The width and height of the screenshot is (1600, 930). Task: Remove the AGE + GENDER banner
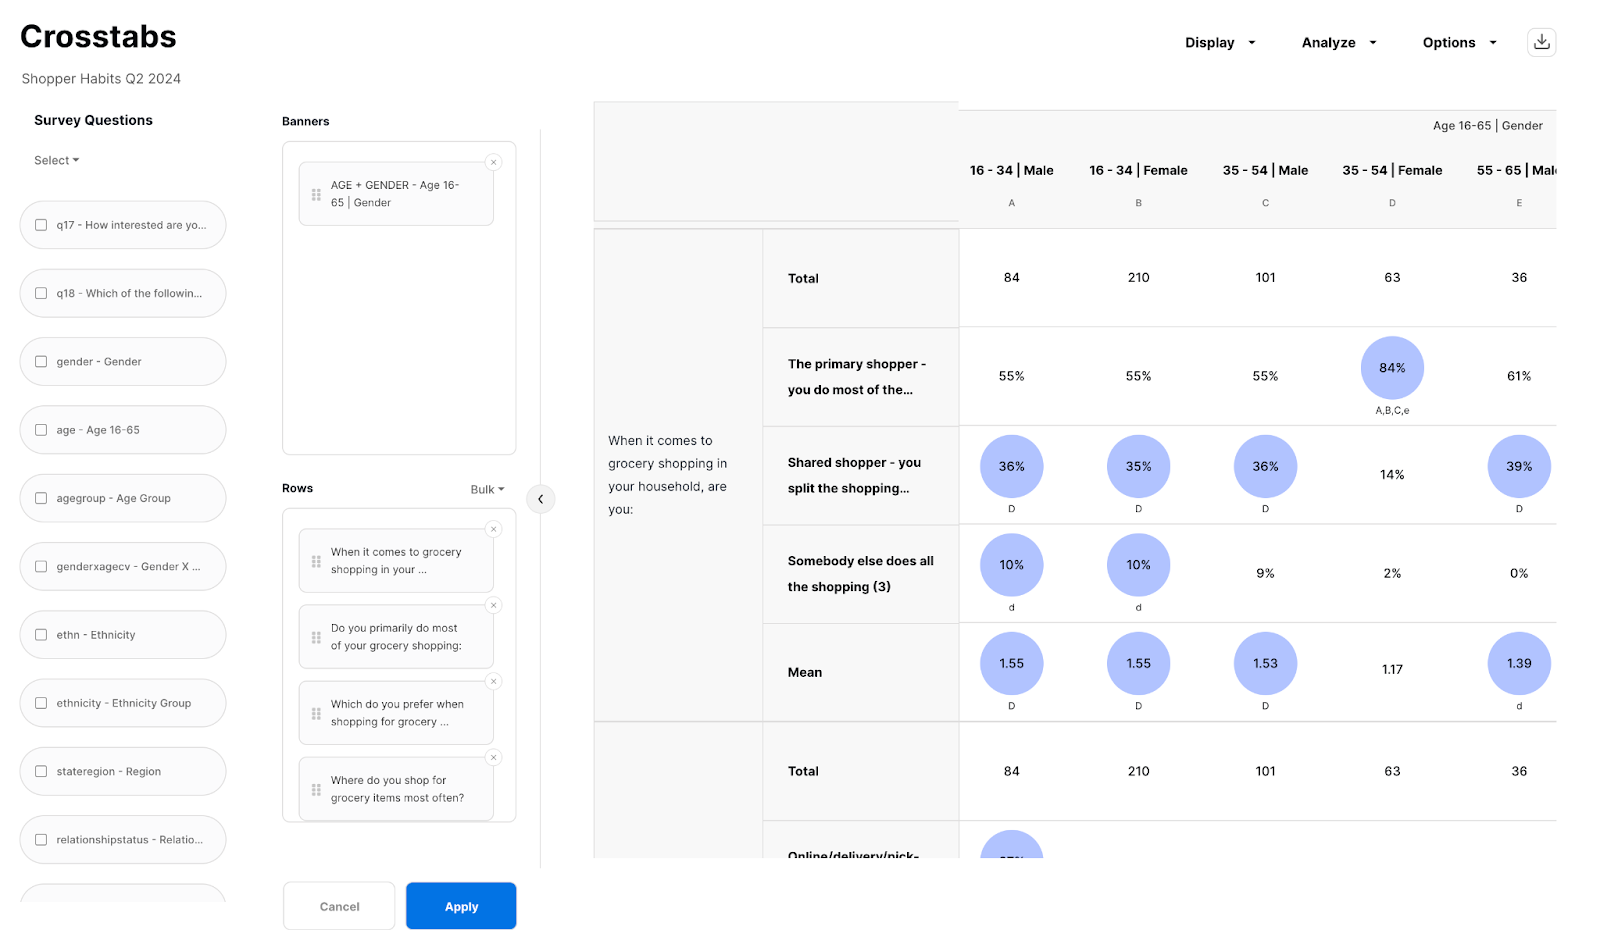click(x=493, y=162)
